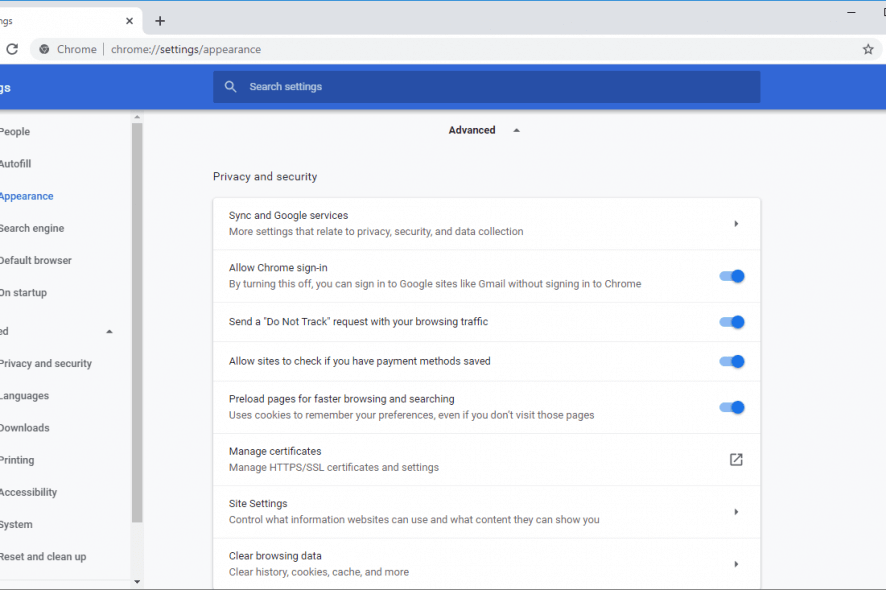This screenshot has width=886, height=590.
Task: Click 'Control what information websites can use' description
Action: point(414,519)
